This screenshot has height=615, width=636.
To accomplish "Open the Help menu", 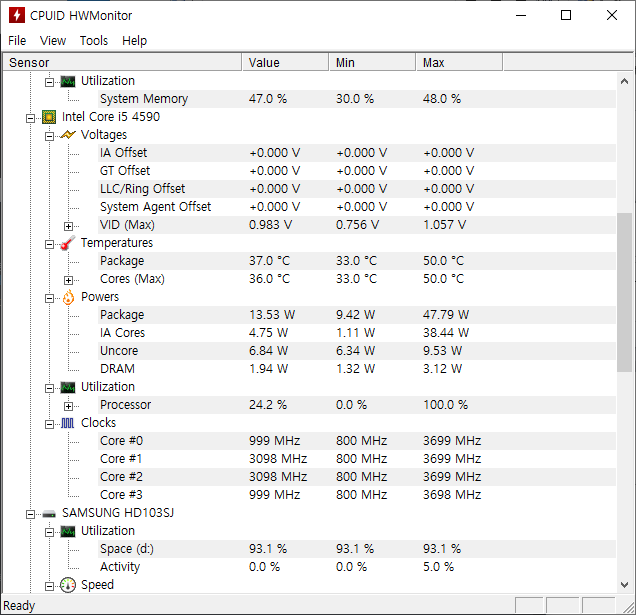I will 134,41.
